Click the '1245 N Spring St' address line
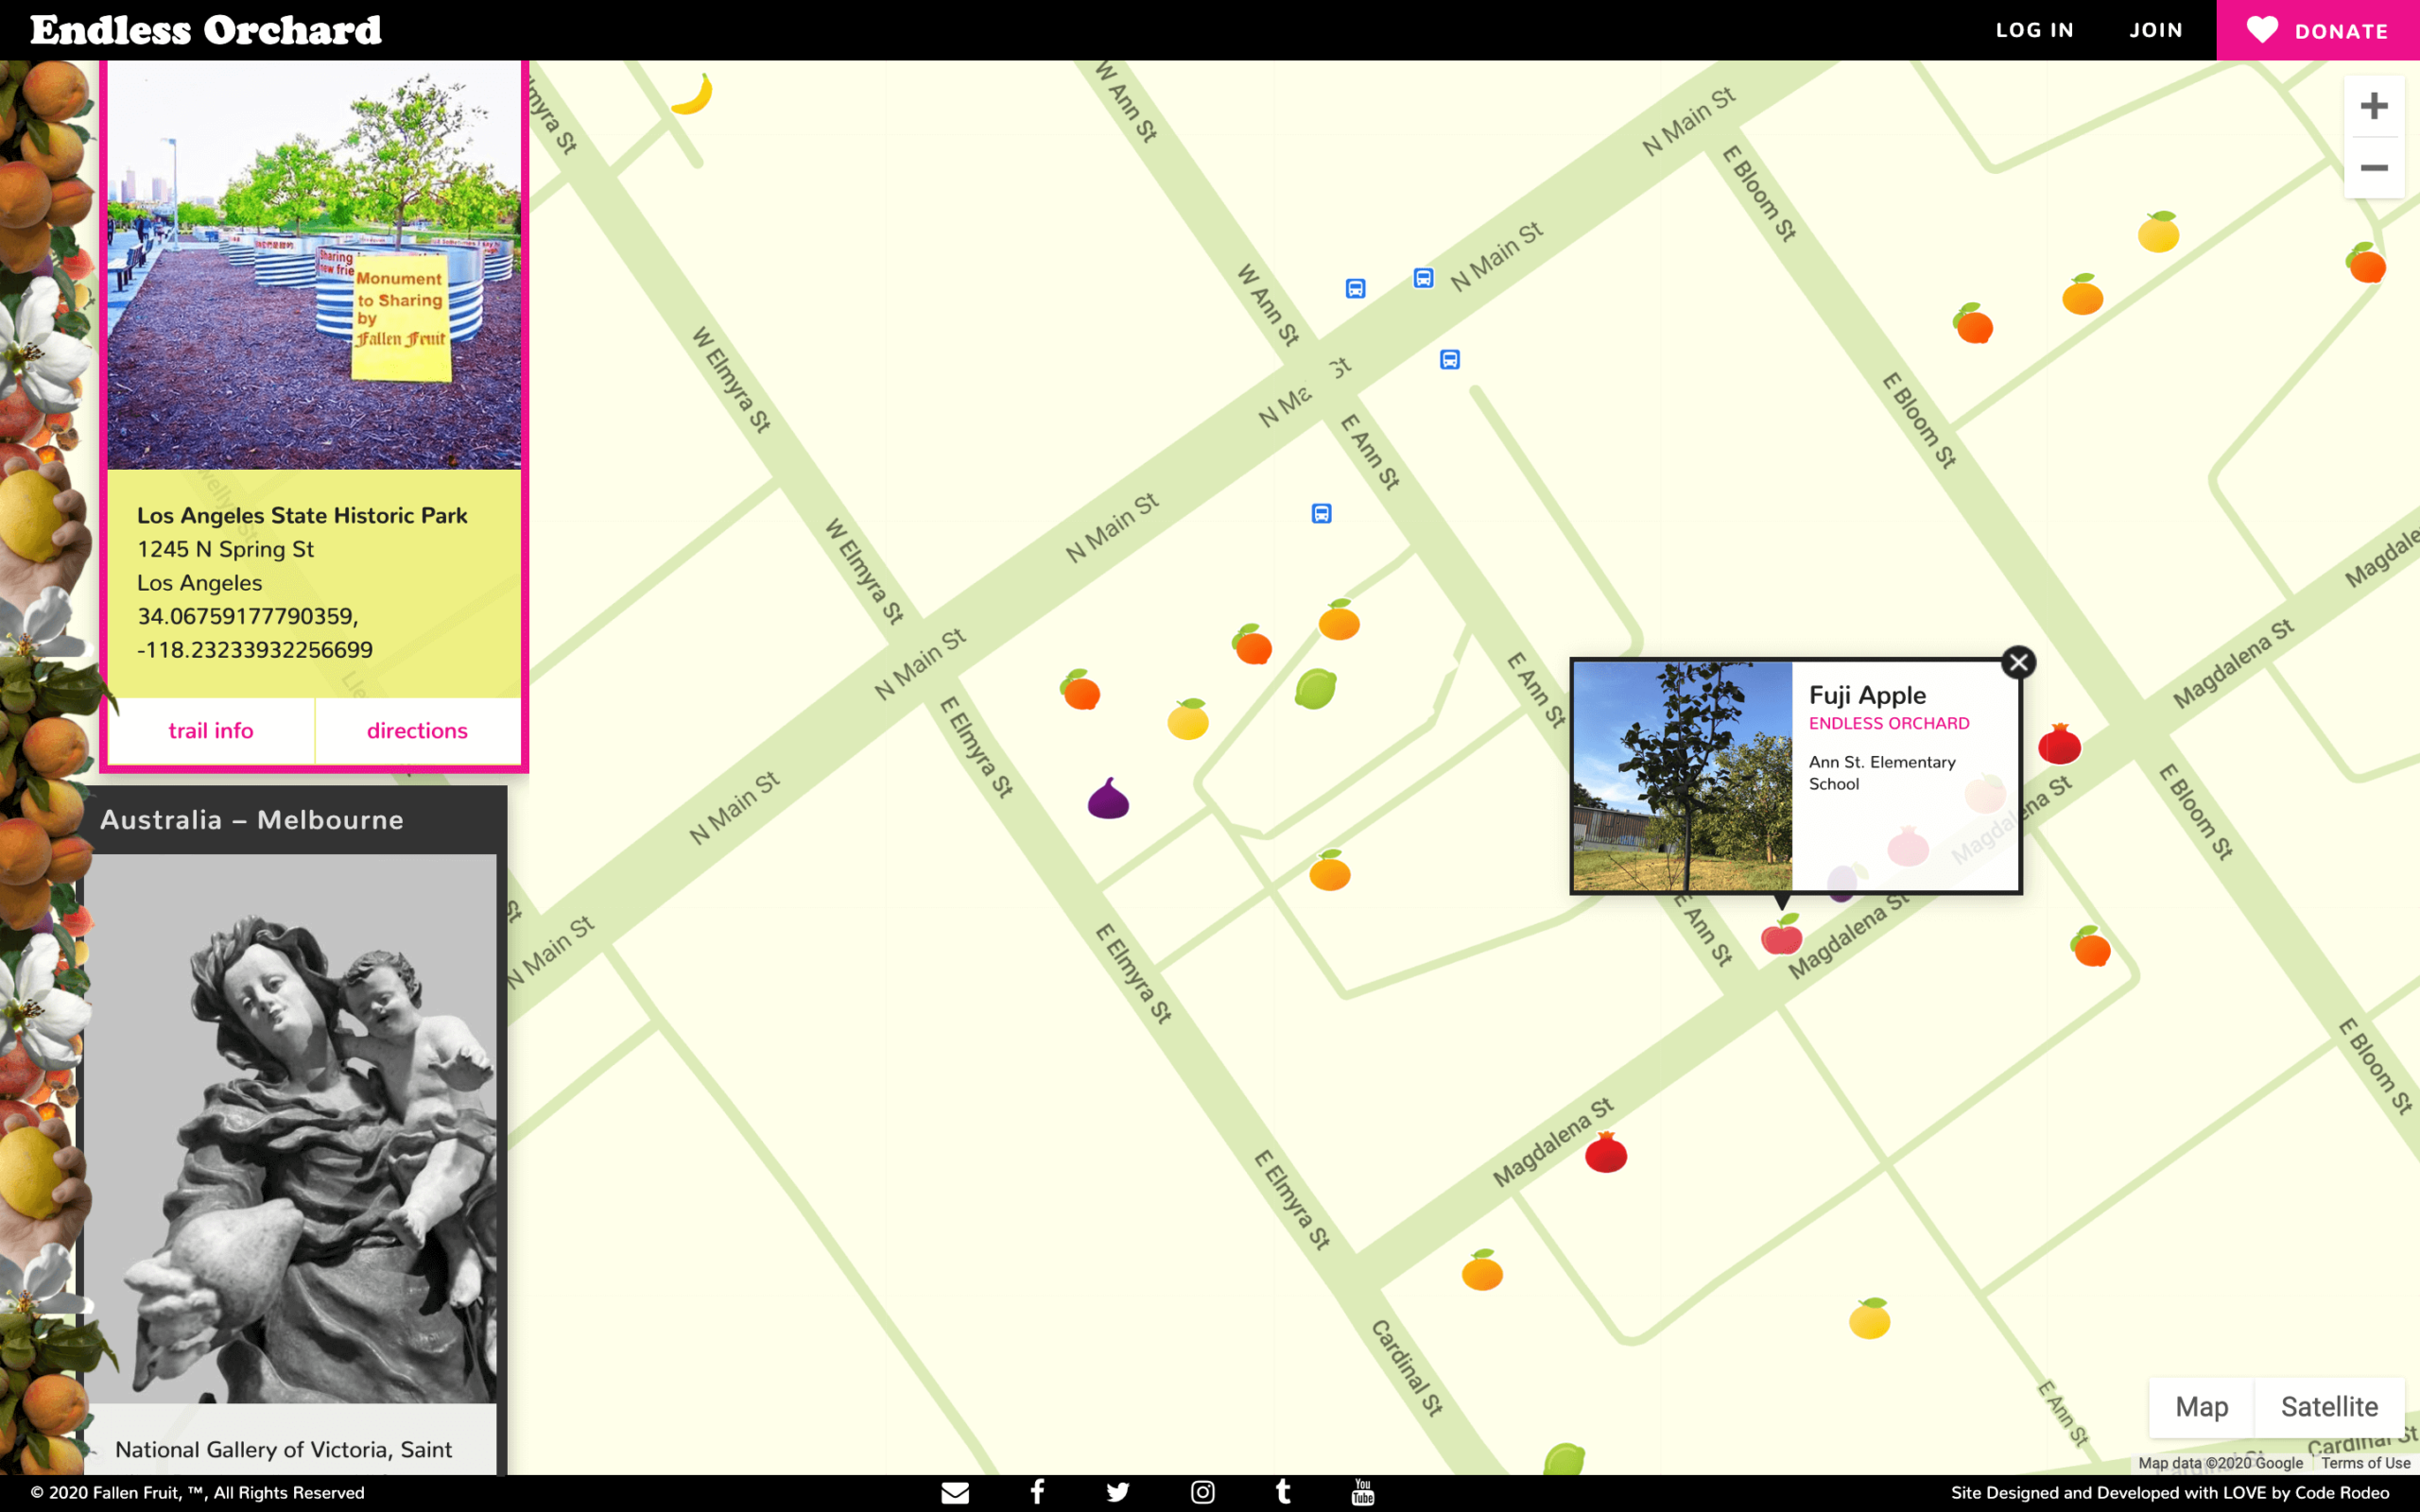Image resolution: width=2420 pixels, height=1512 pixels. pos(225,549)
